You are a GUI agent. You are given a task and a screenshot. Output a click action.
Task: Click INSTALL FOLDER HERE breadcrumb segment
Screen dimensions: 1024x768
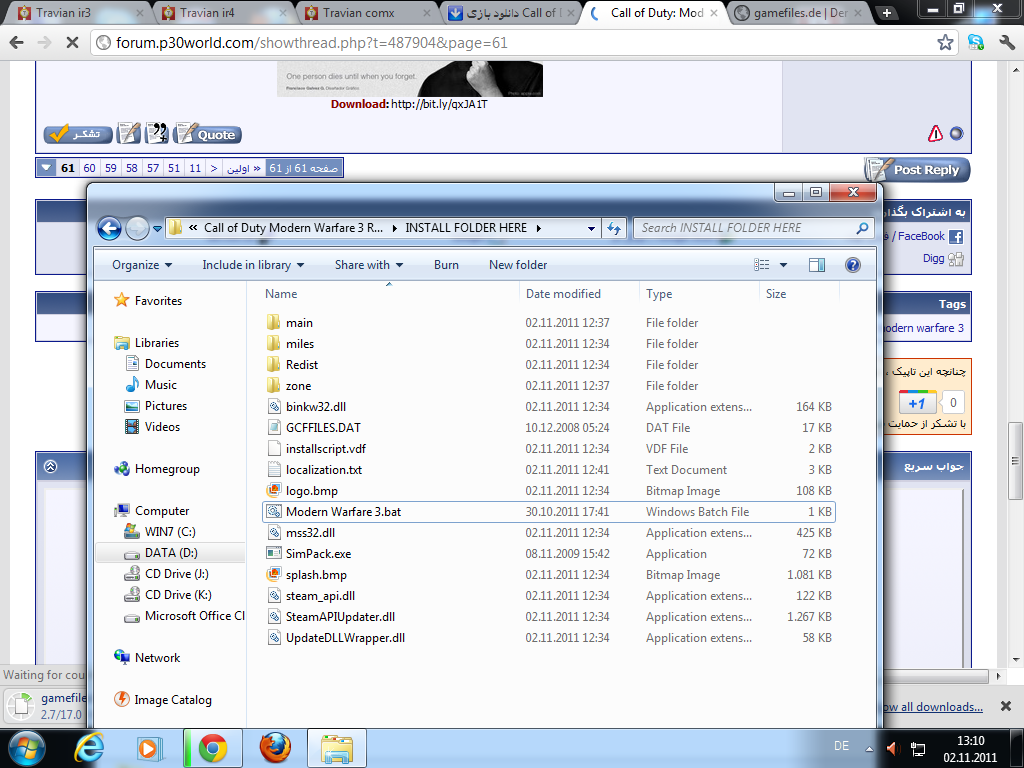[x=466, y=228]
